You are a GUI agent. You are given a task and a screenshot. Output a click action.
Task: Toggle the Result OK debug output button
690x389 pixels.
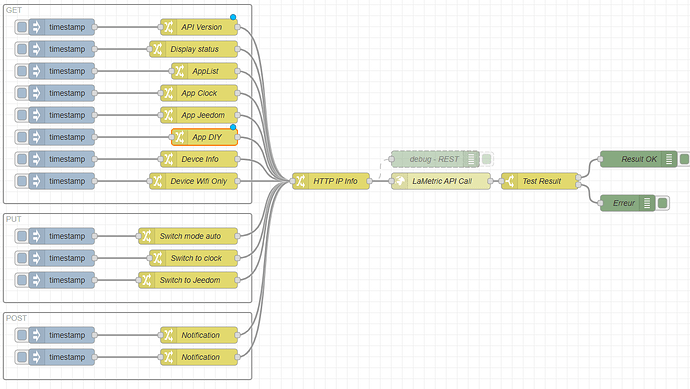pyautogui.click(x=684, y=159)
